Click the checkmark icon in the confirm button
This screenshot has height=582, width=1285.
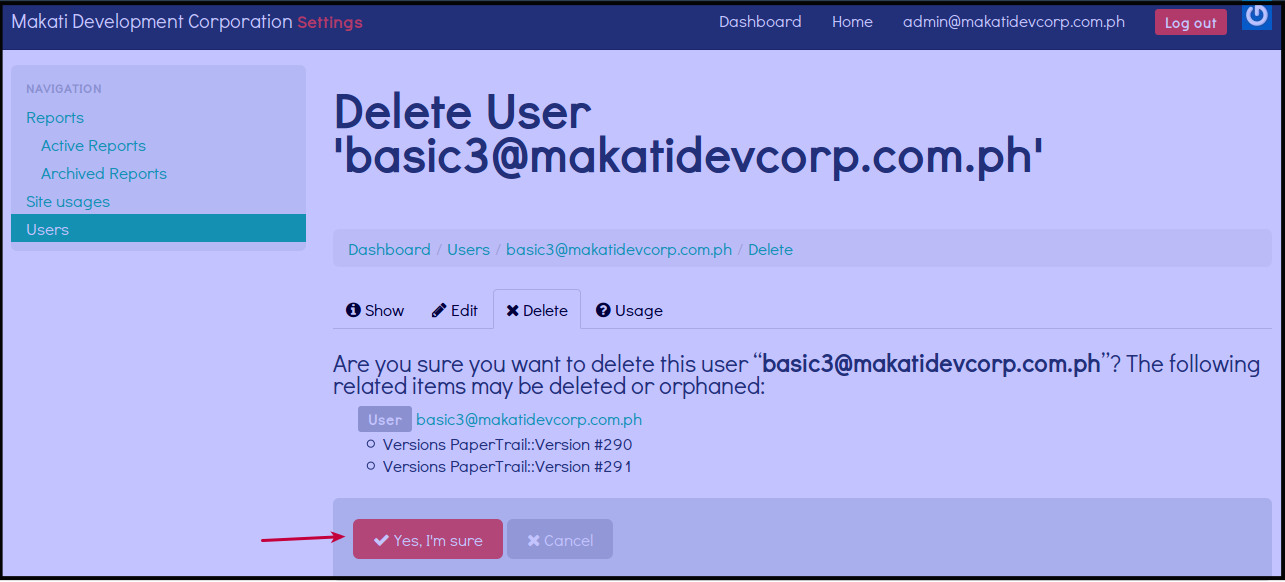point(381,540)
